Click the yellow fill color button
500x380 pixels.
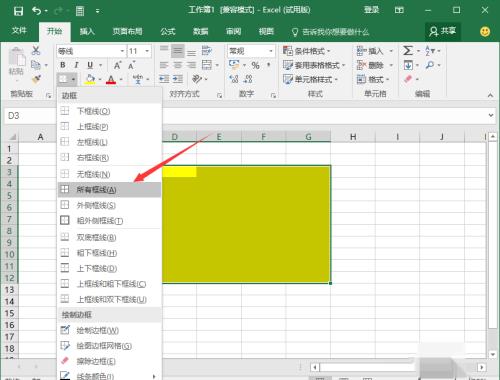(x=89, y=79)
